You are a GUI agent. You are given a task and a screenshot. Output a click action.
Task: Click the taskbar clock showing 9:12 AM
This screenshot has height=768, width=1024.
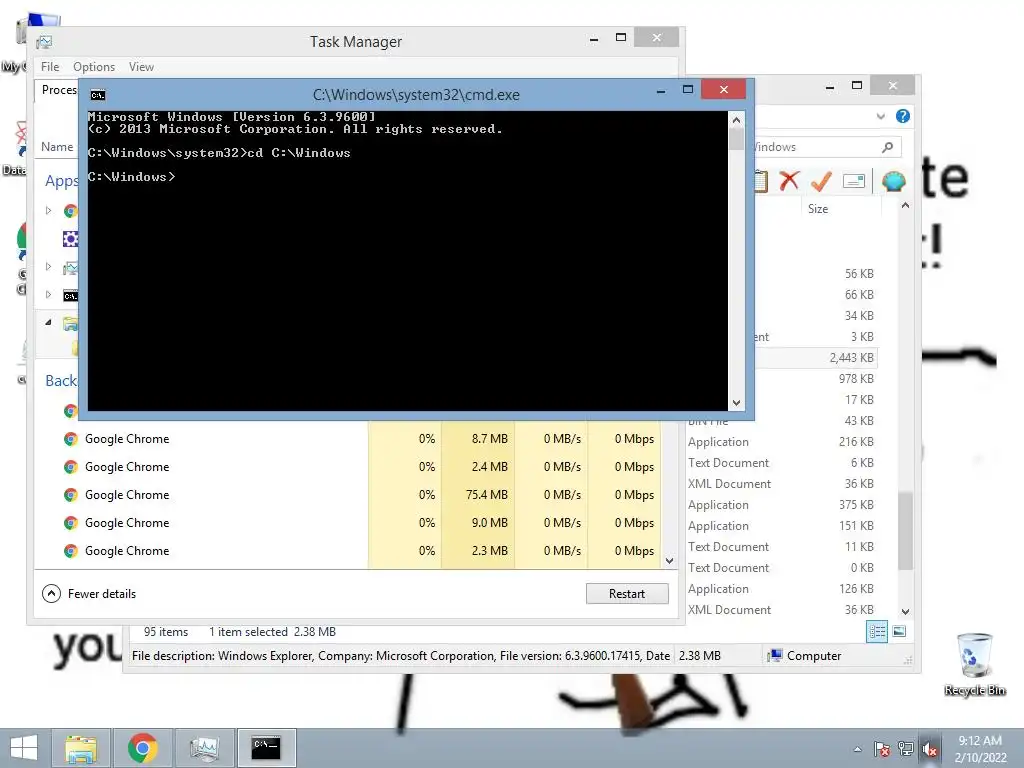(980, 749)
